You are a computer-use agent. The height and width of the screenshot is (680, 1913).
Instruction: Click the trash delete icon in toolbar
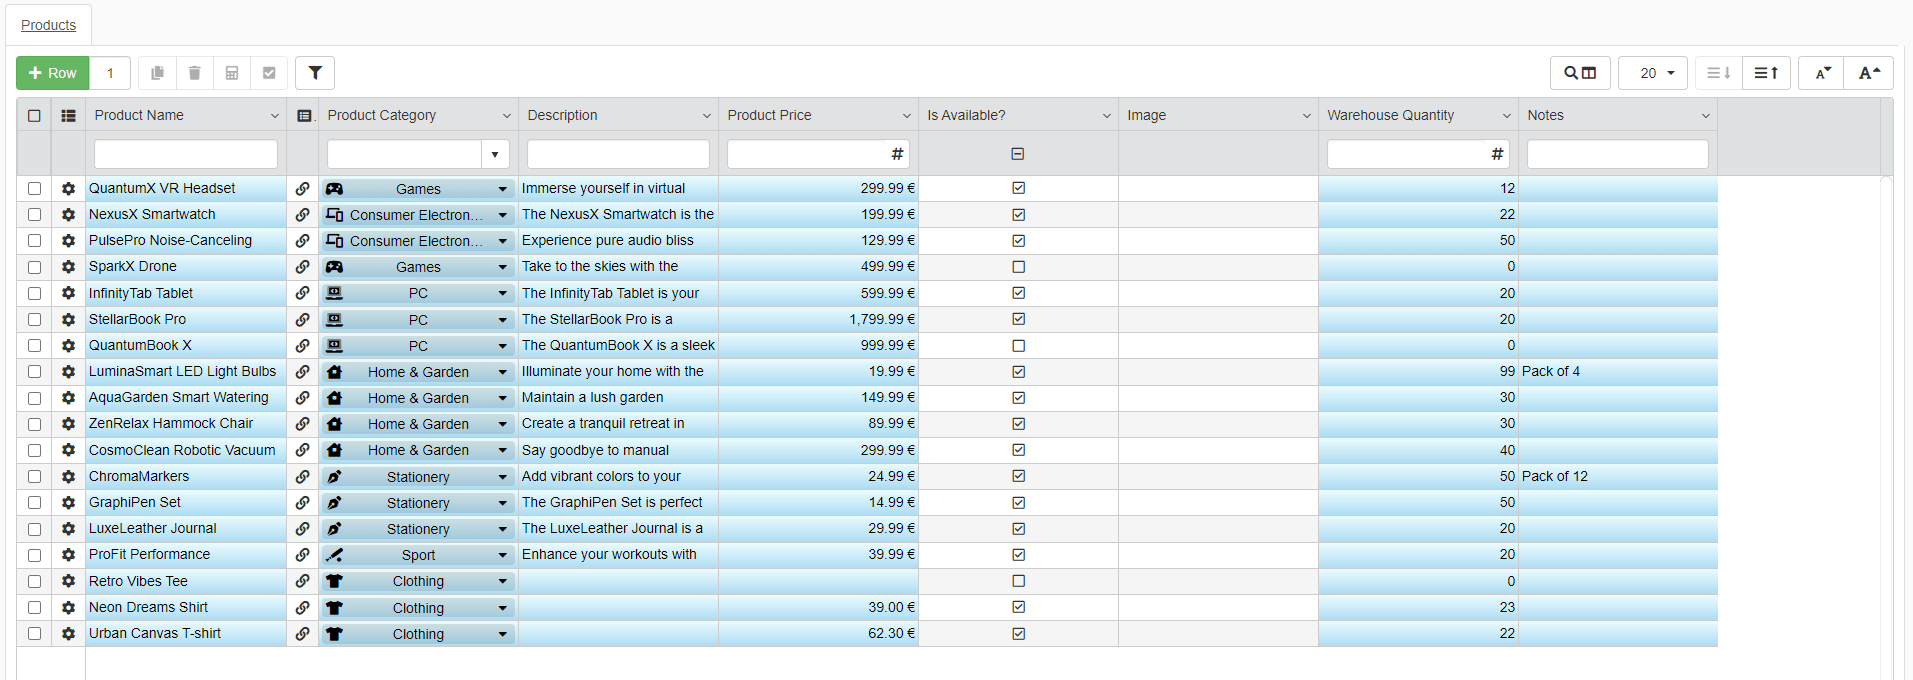pos(195,73)
